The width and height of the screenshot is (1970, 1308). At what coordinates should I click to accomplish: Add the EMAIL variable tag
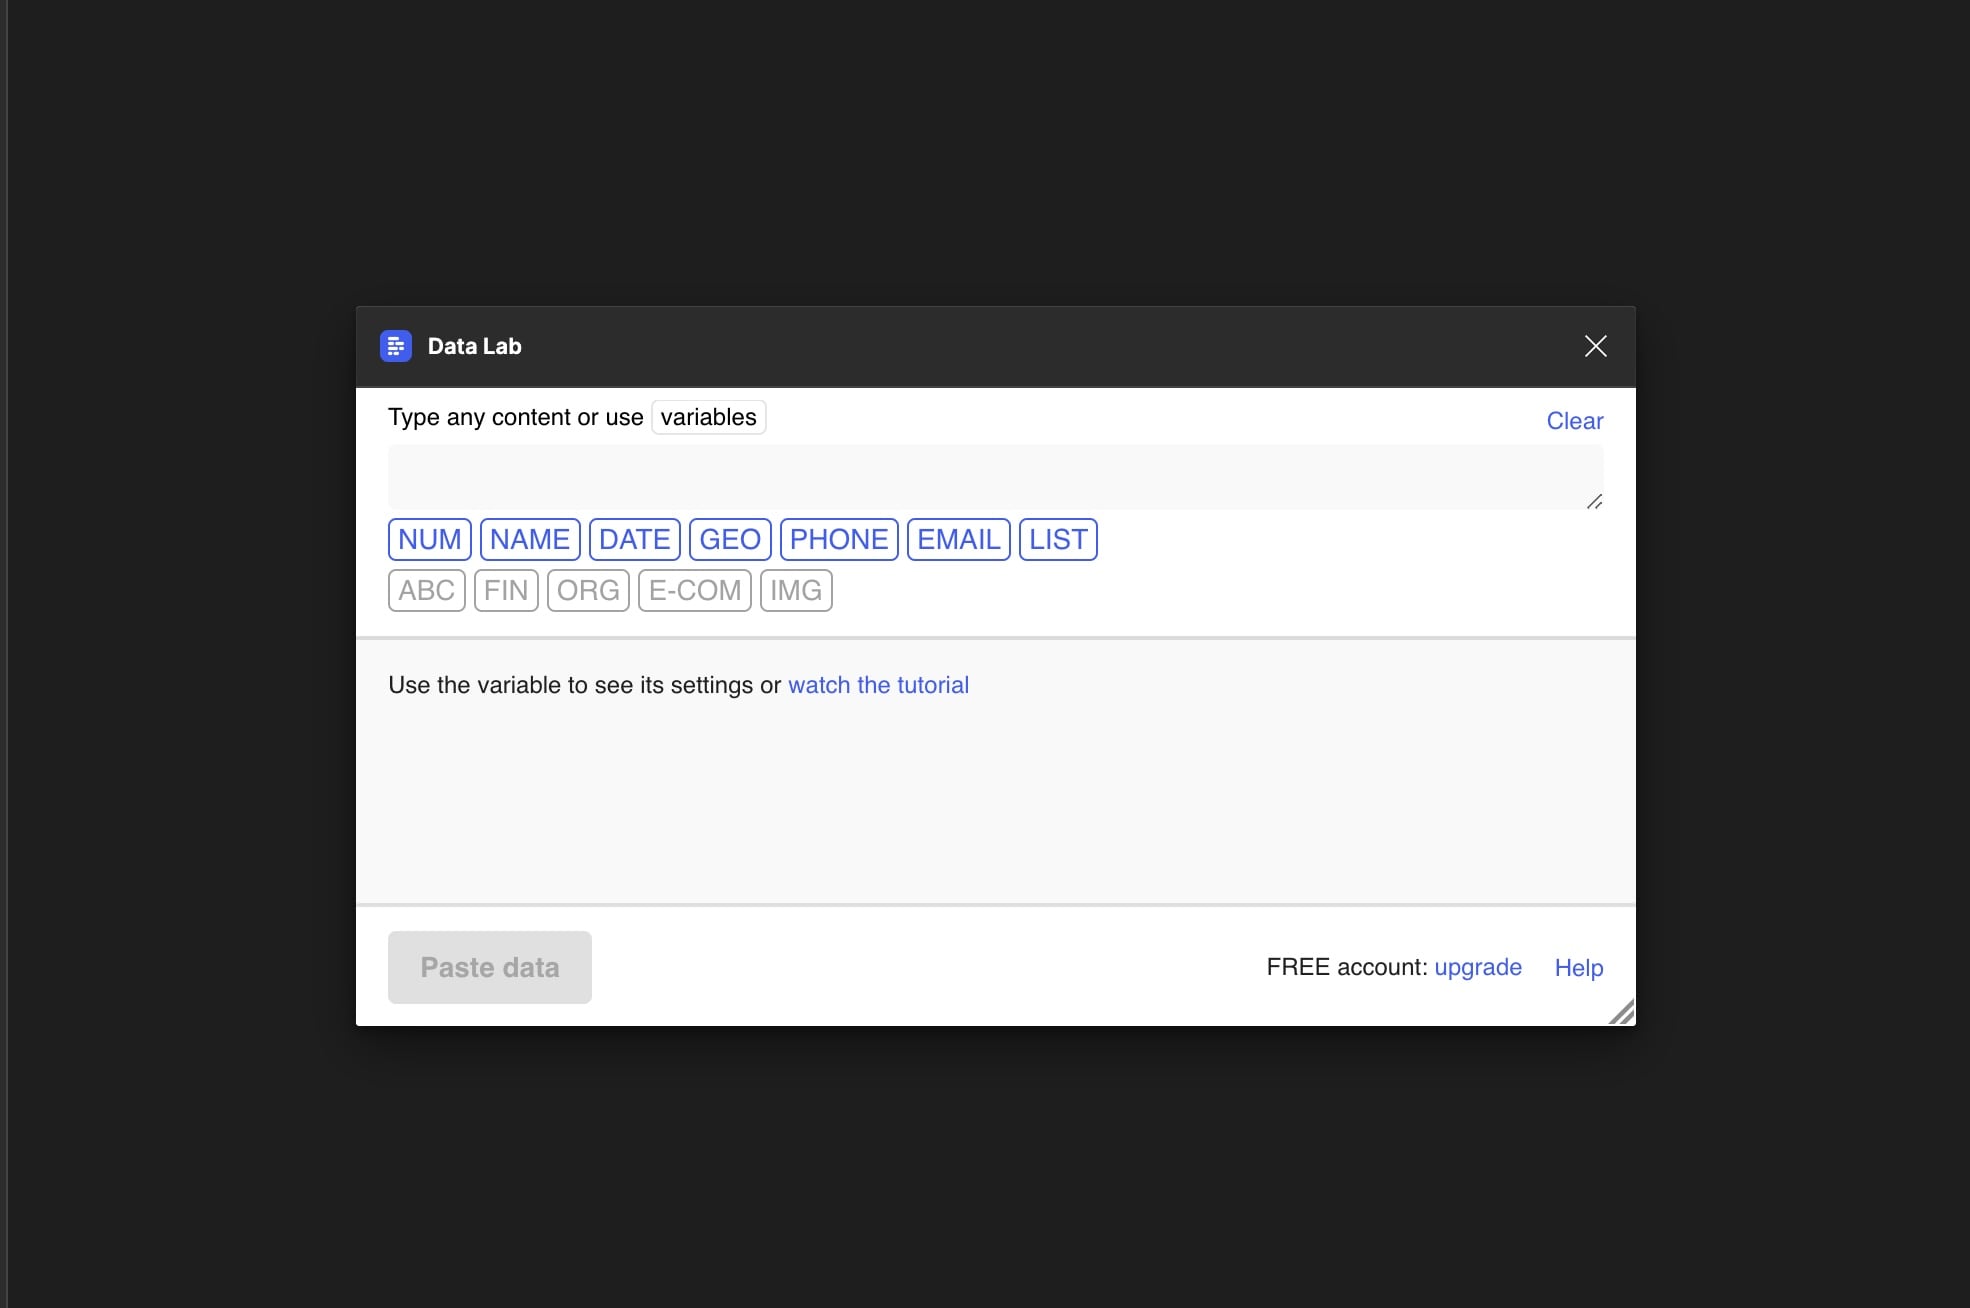pos(958,540)
